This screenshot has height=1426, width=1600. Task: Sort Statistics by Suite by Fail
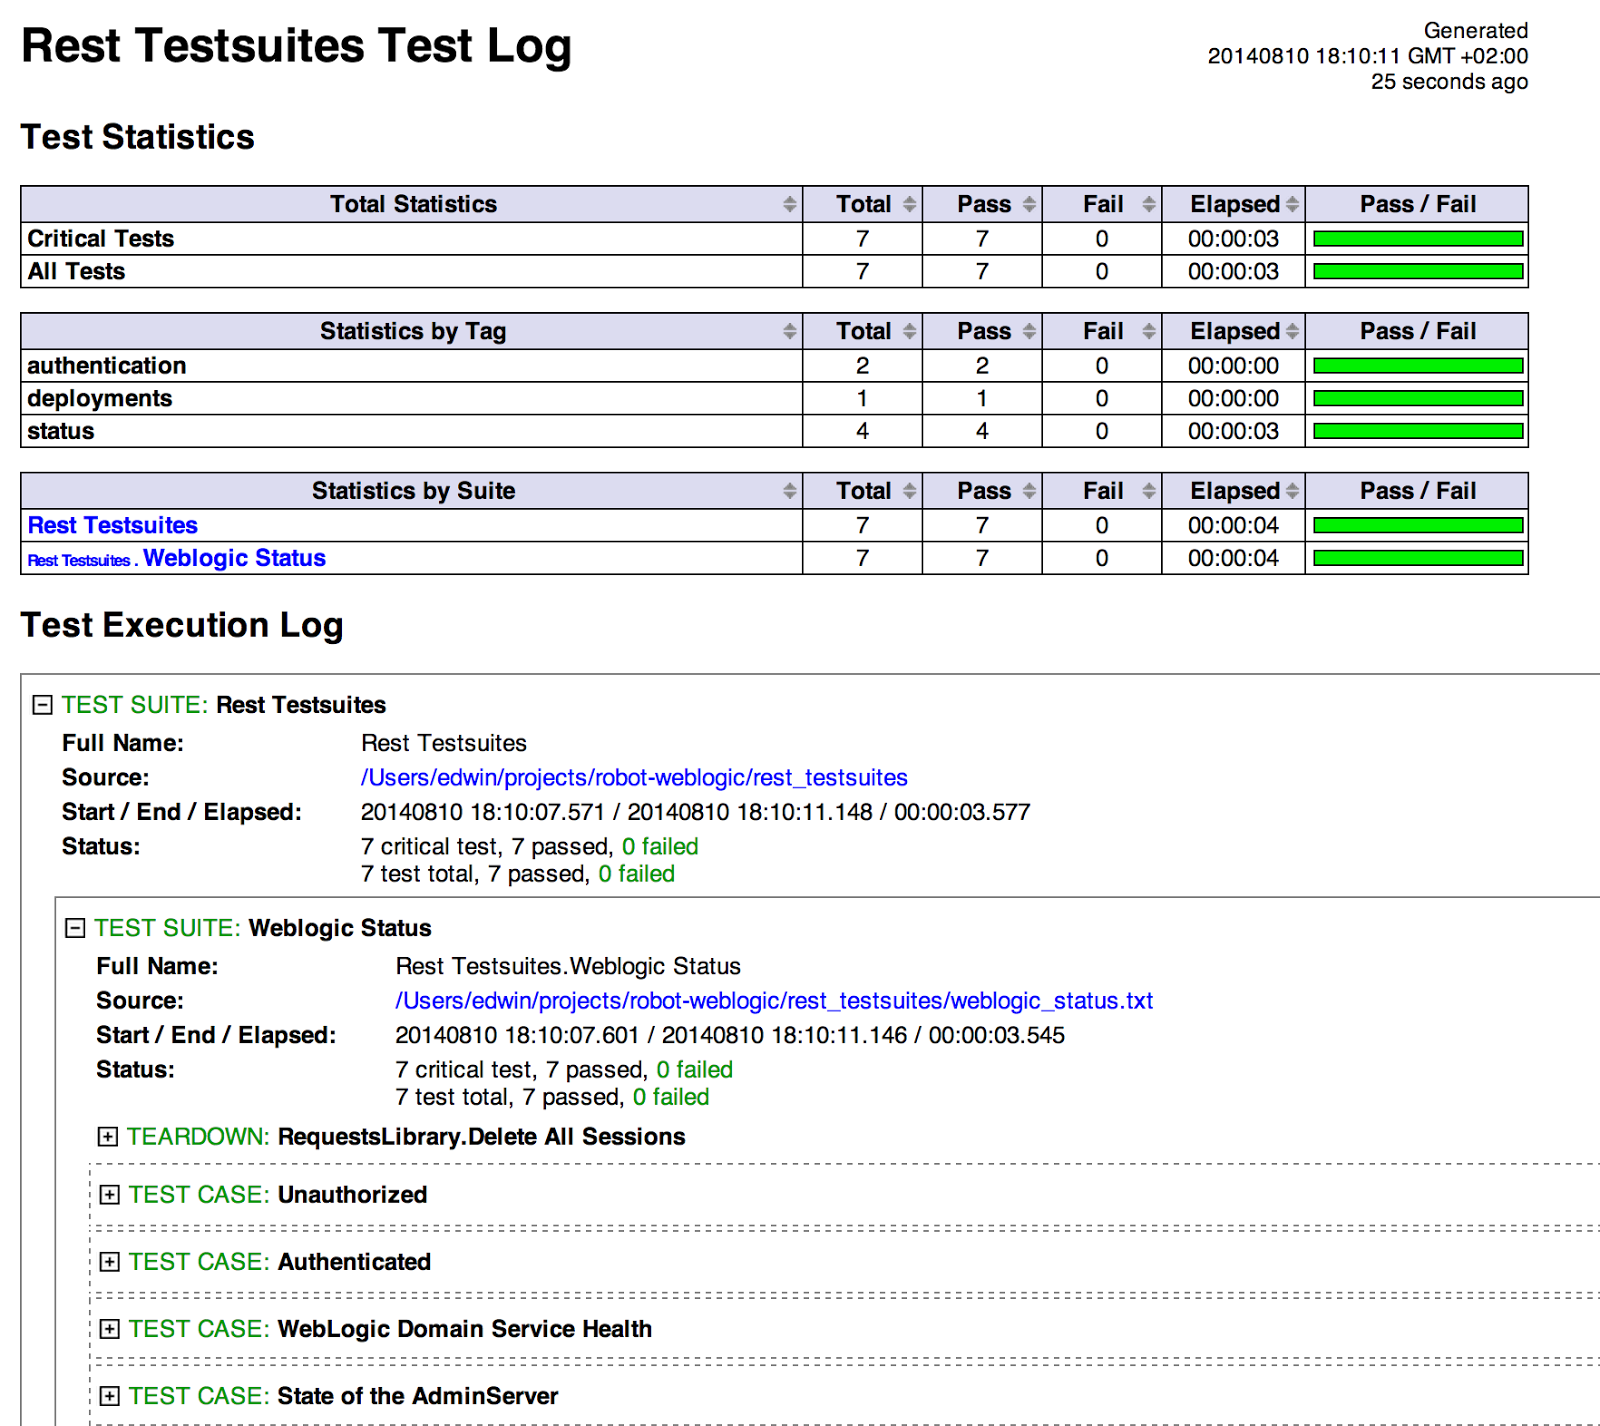(1102, 491)
